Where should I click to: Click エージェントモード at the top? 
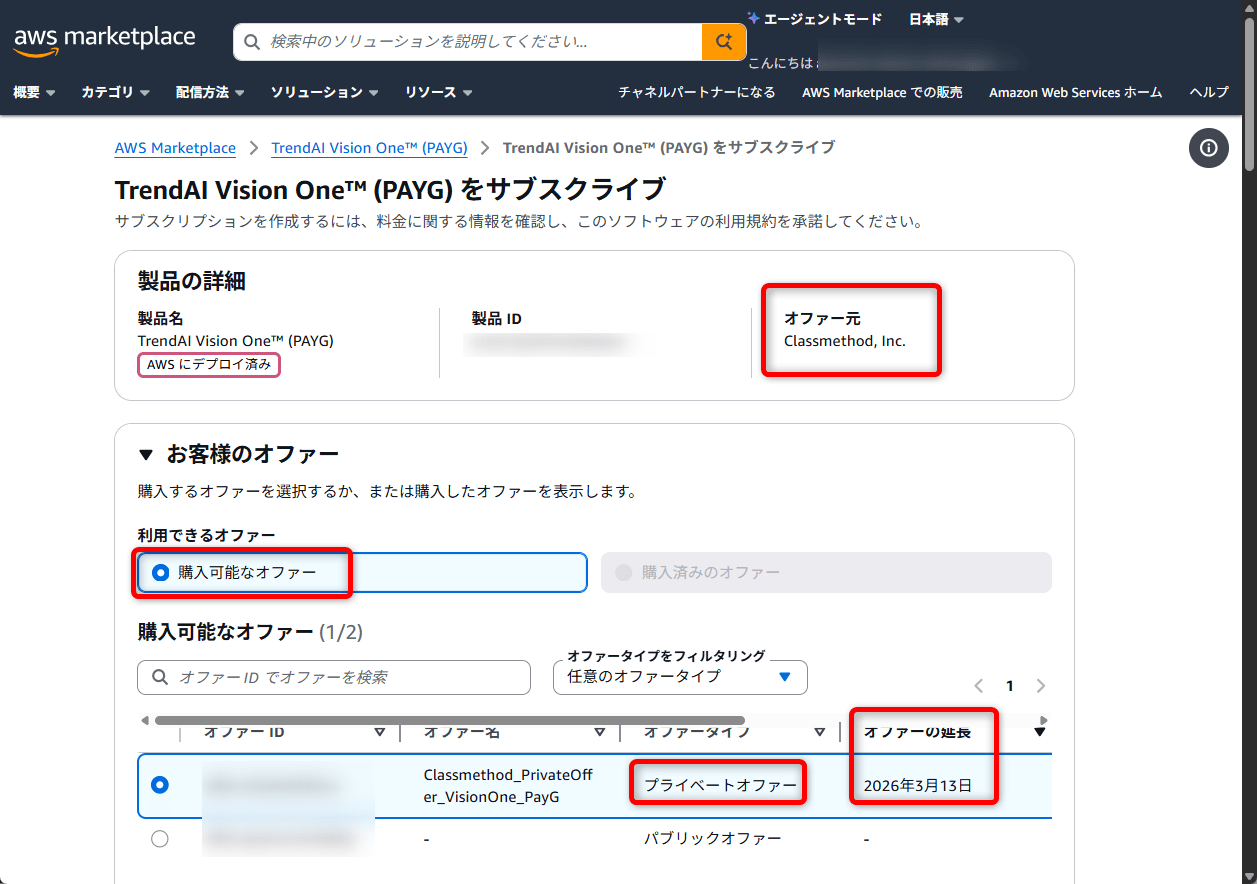822,19
